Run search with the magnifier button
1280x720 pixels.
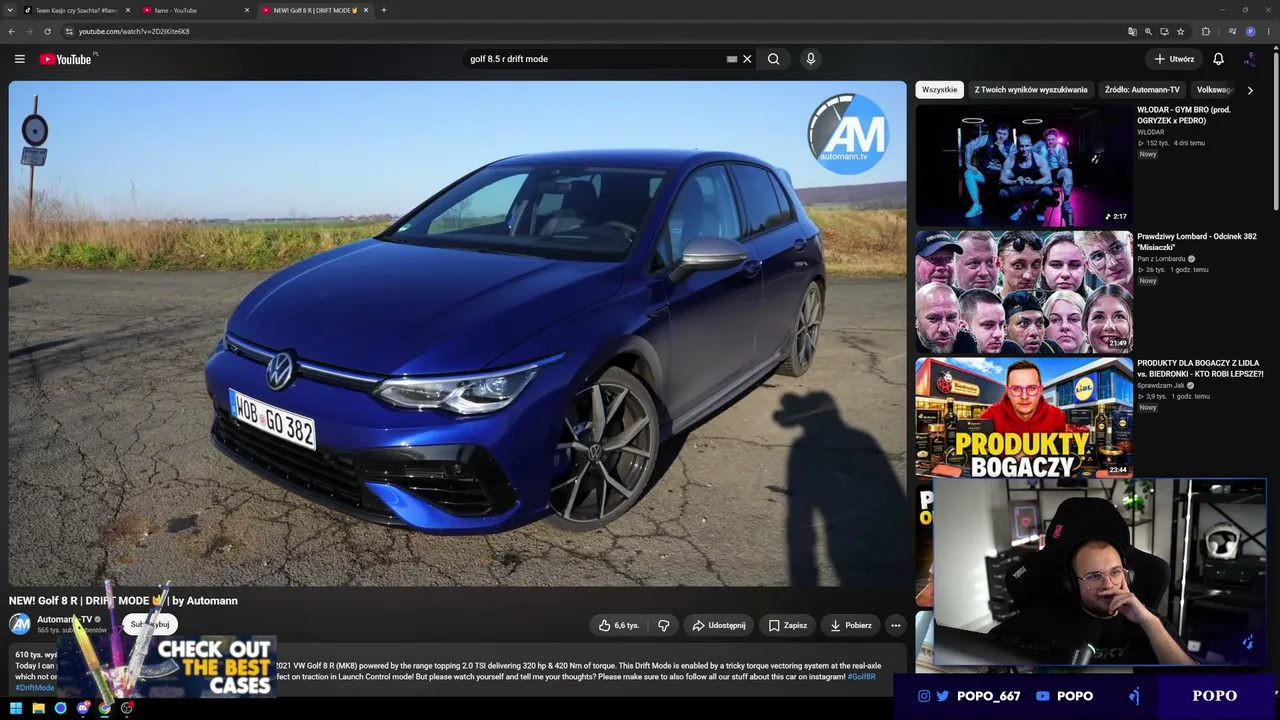(774, 59)
